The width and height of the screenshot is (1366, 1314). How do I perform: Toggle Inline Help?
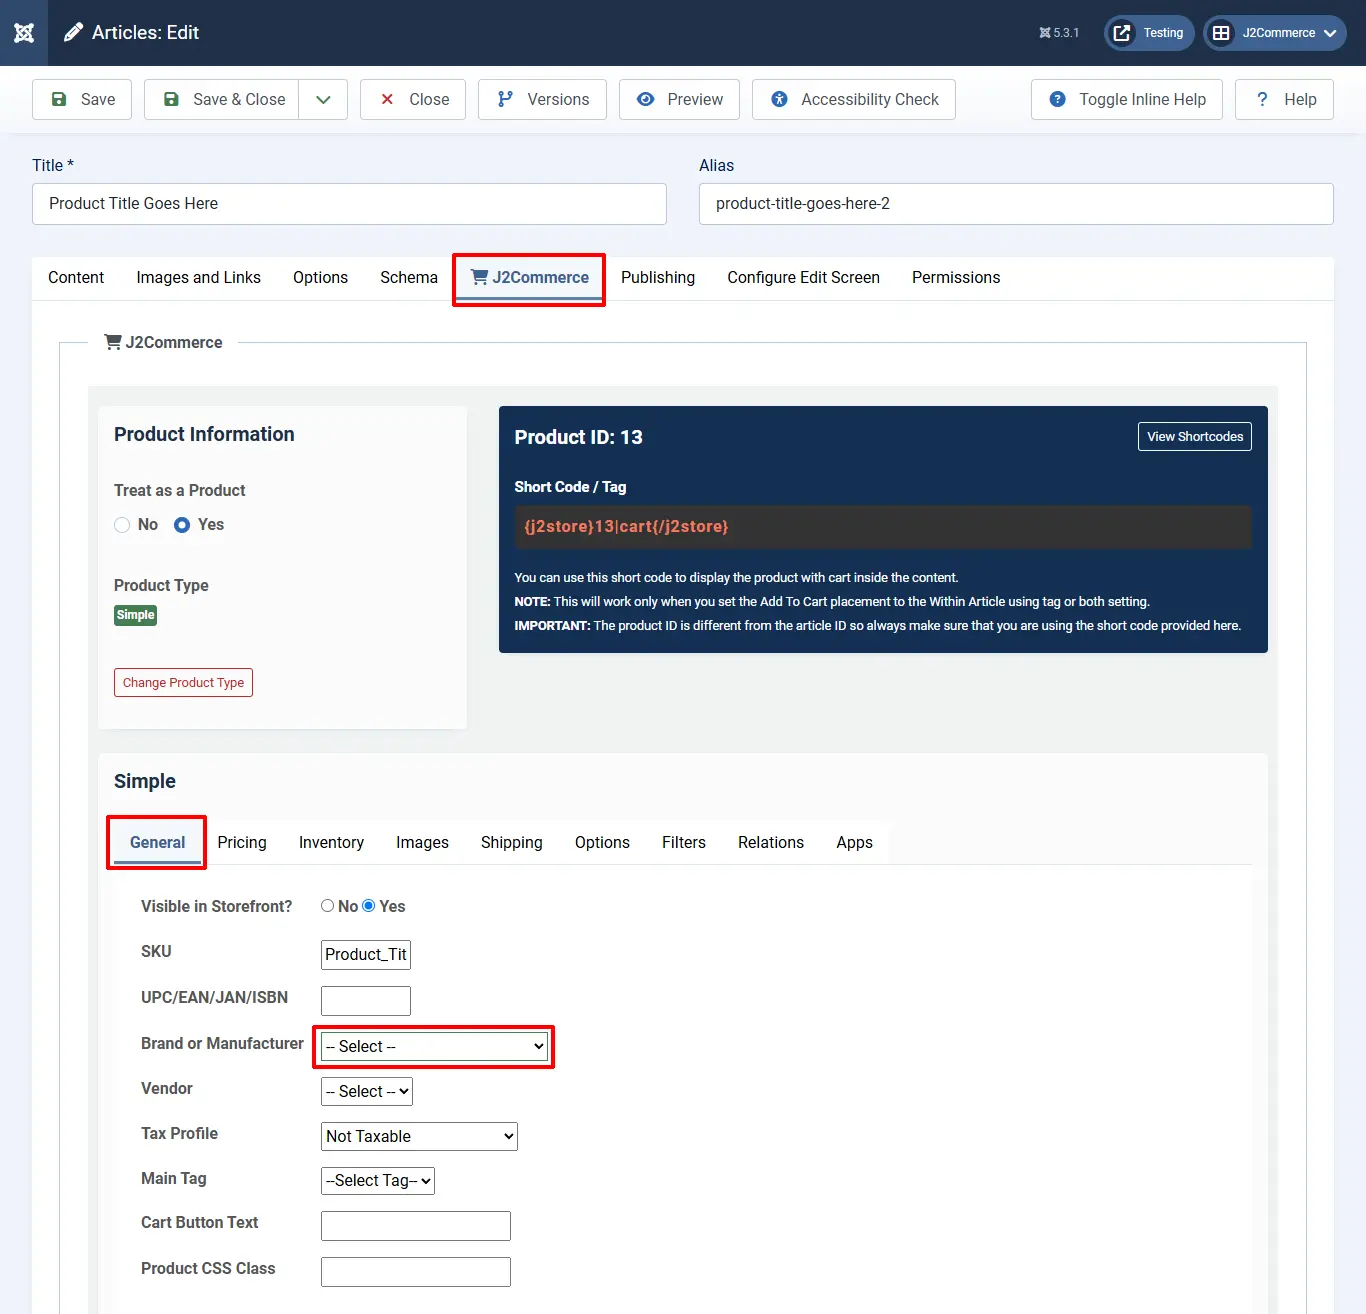(x=1127, y=99)
